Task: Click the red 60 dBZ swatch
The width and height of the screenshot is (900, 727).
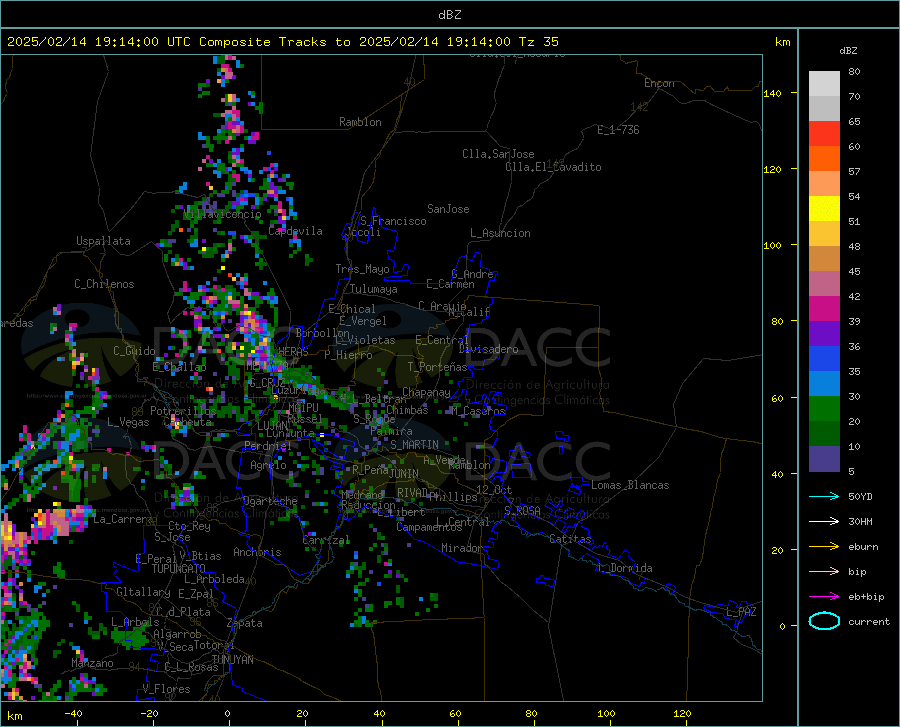Action: [824, 134]
